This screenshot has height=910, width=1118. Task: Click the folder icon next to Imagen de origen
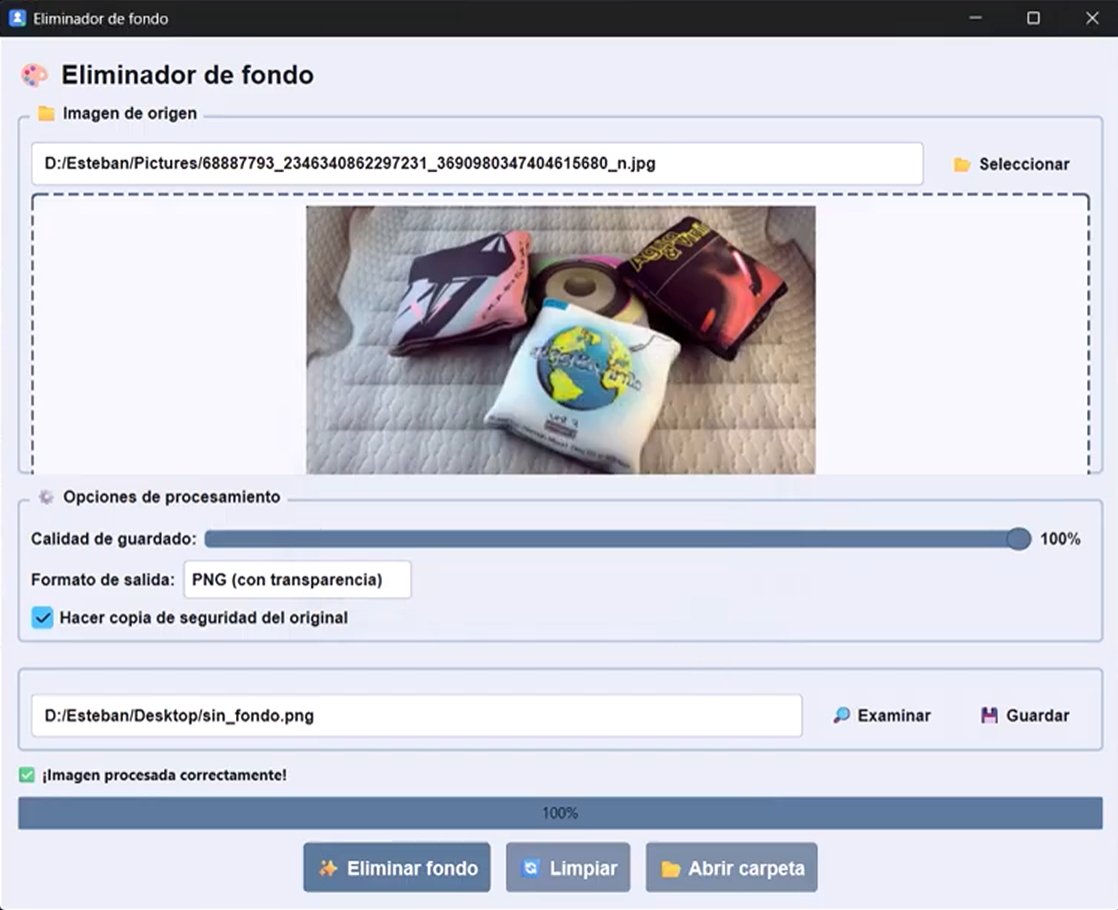[46, 114]
